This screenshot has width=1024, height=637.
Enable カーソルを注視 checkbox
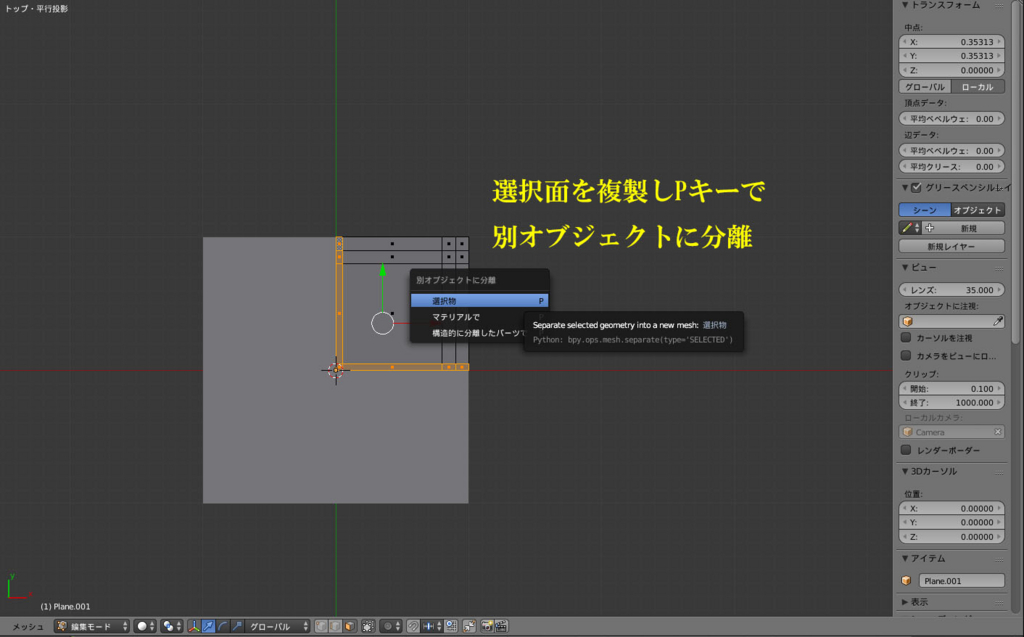tap(906, 338)
